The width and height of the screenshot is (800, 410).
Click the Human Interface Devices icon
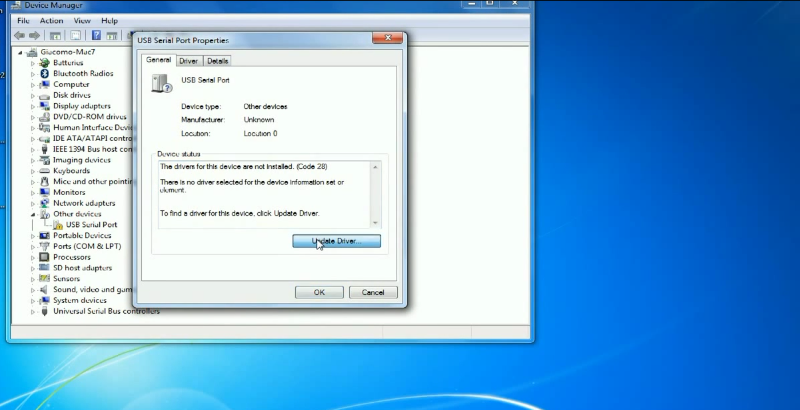pos(44,127)
